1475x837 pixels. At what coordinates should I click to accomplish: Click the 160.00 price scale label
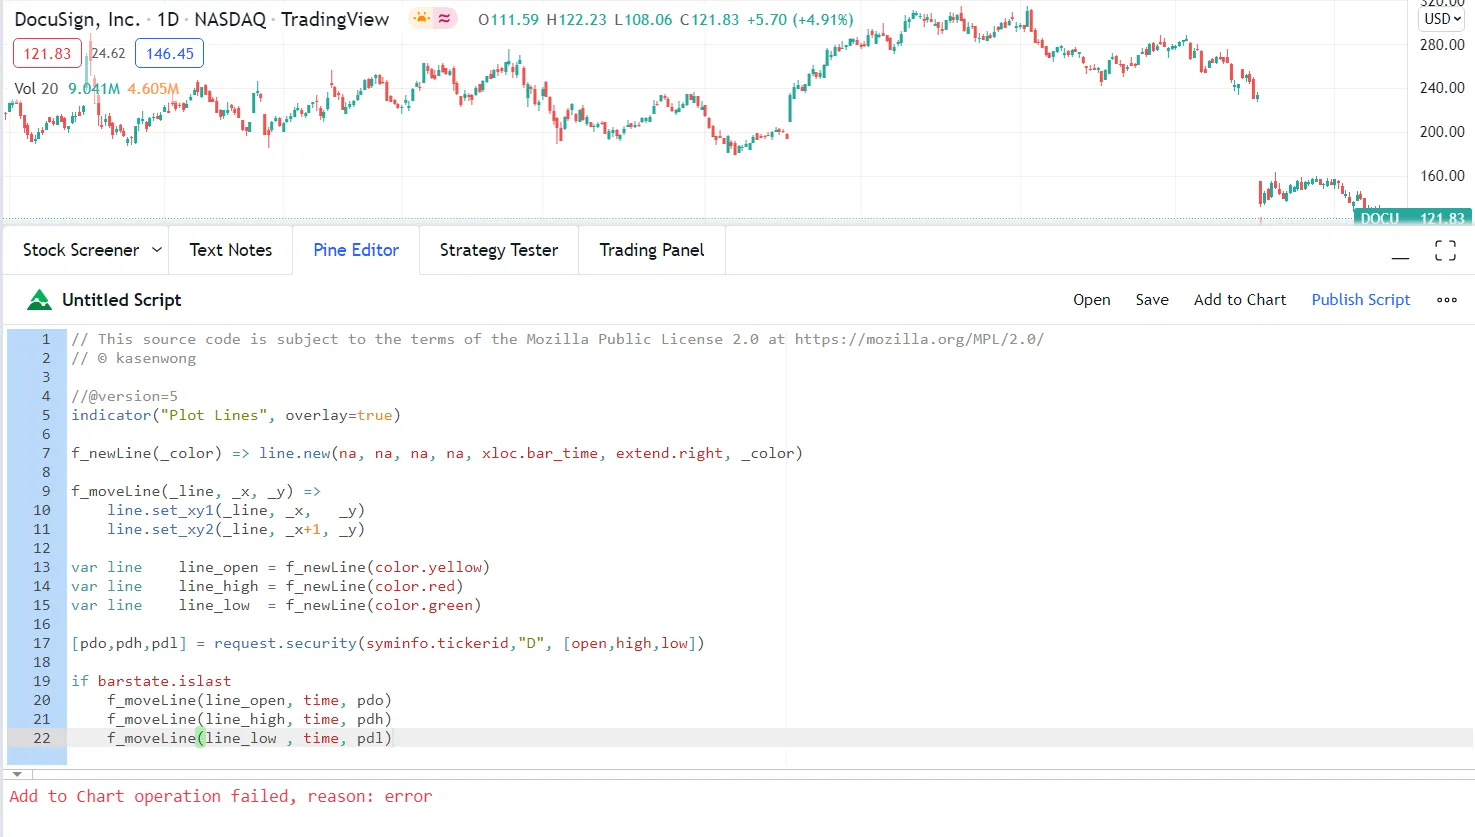1442,176
